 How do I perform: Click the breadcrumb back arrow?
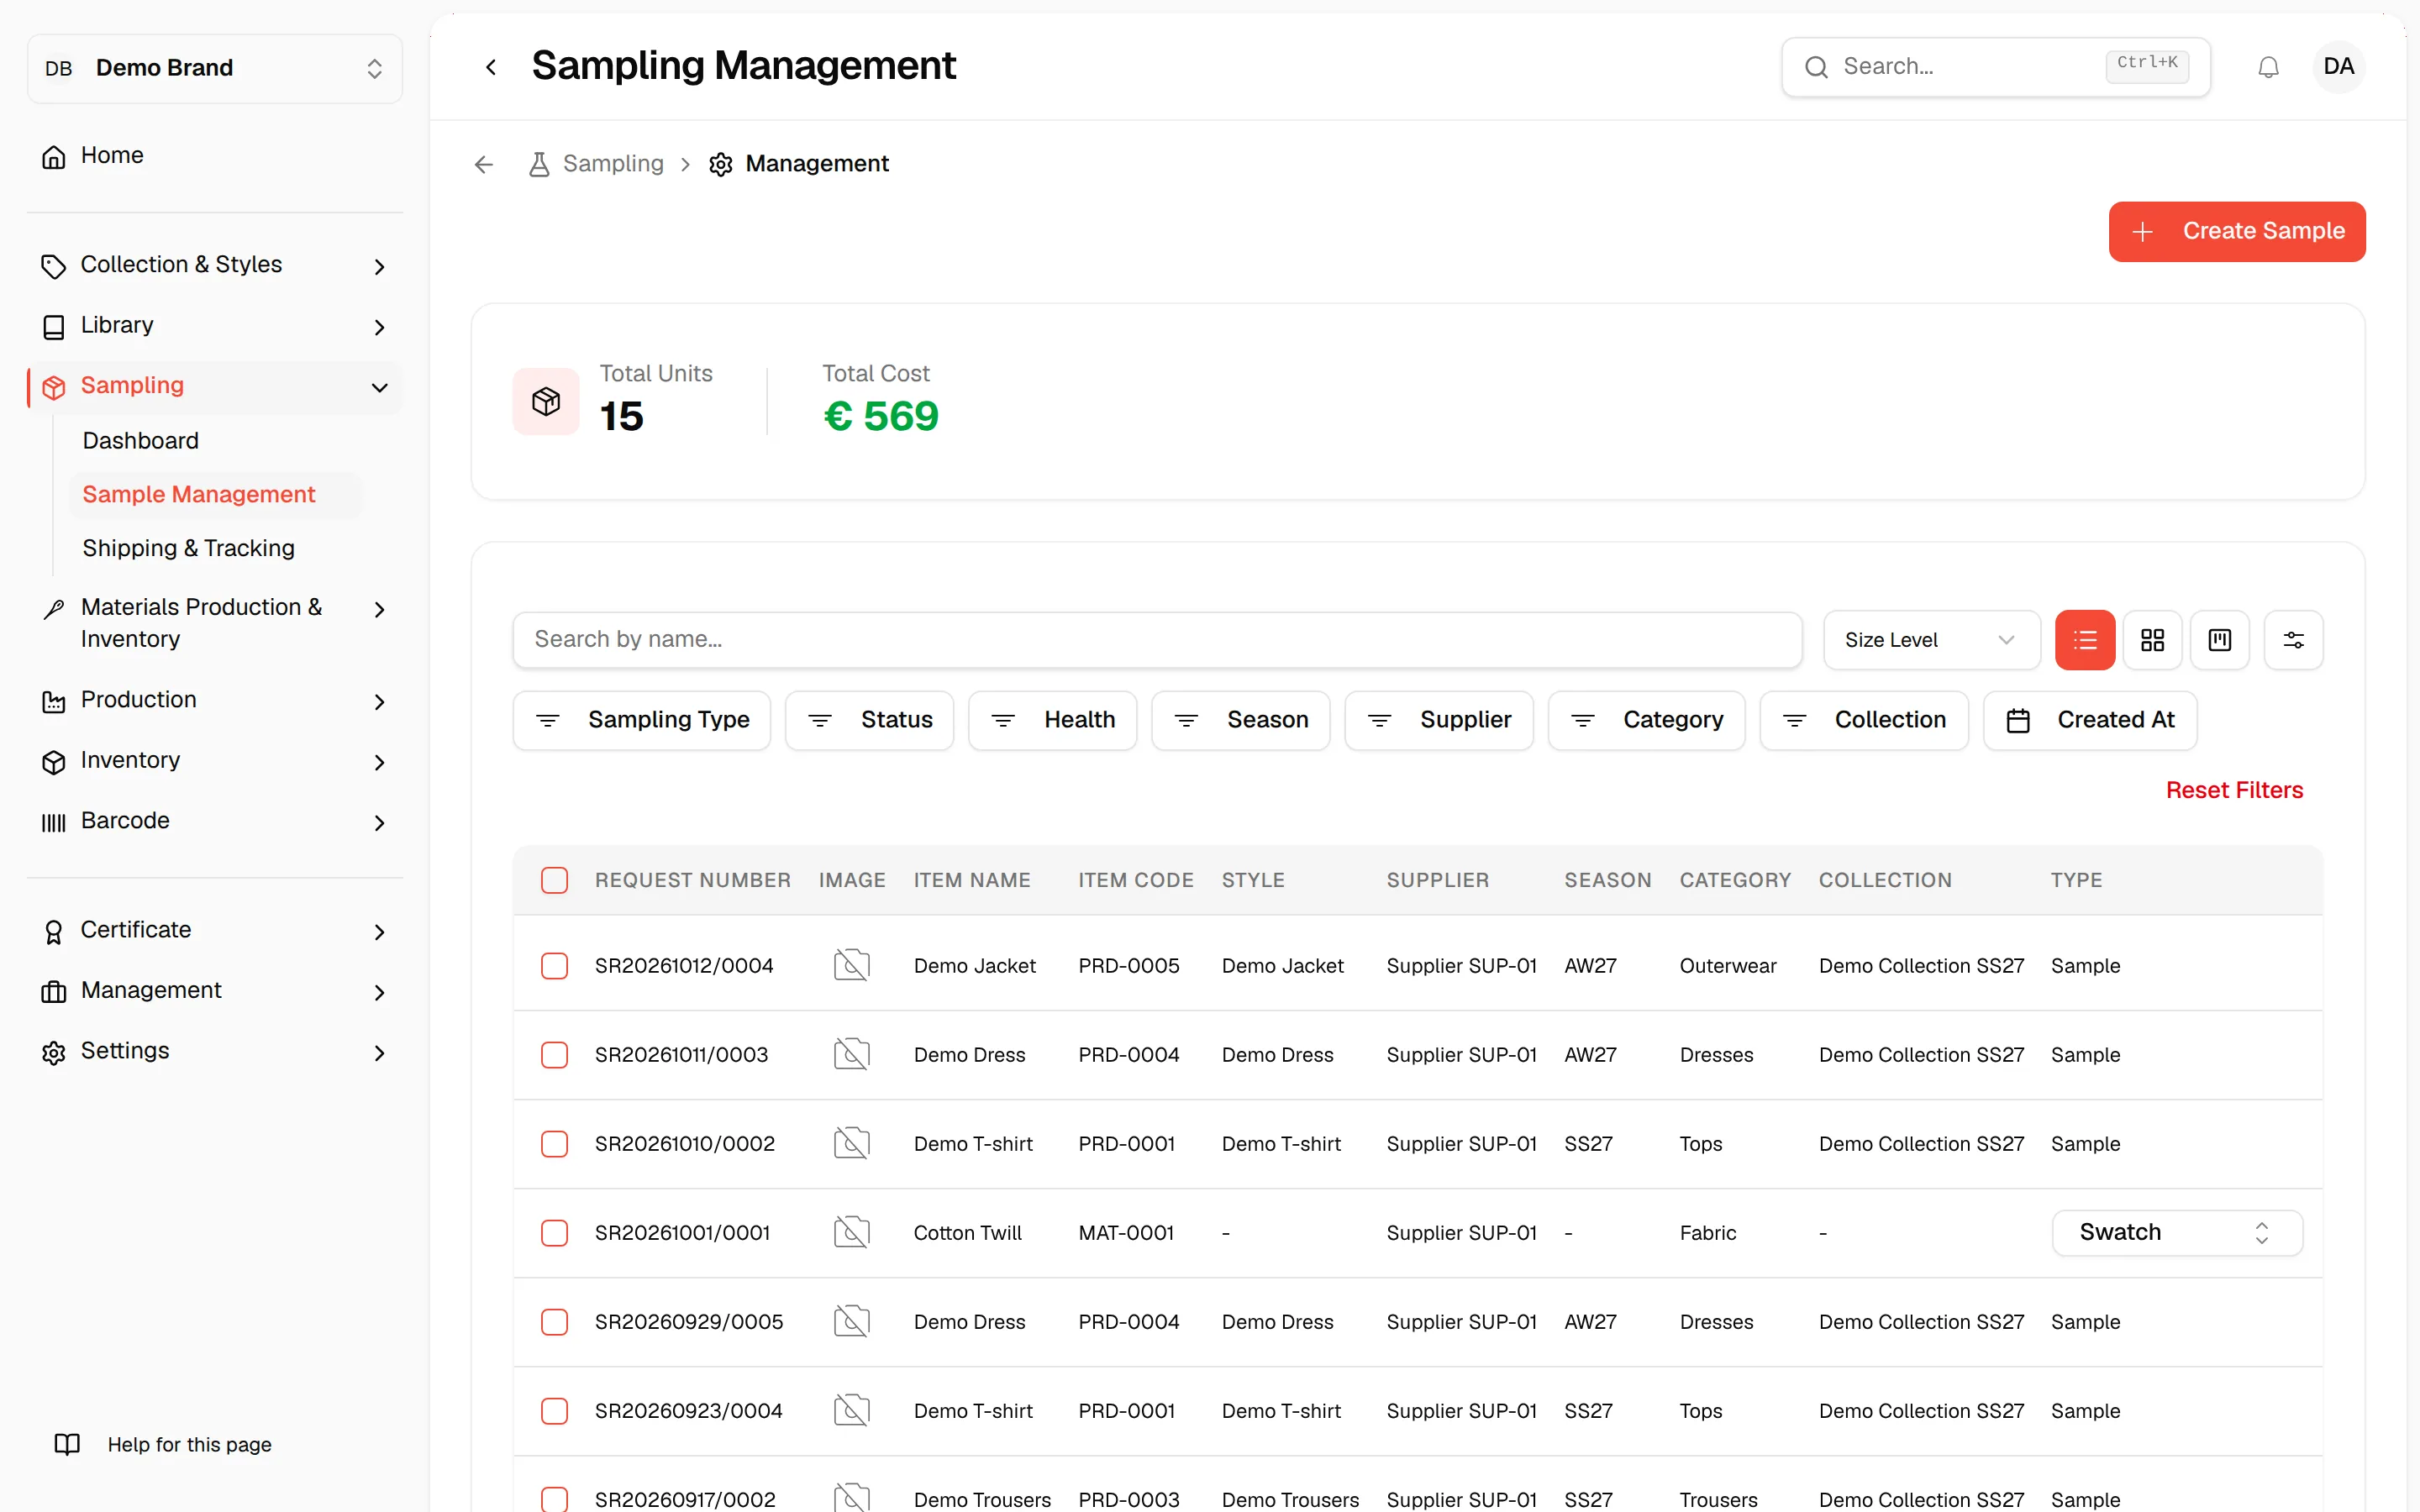pos(484,164)
